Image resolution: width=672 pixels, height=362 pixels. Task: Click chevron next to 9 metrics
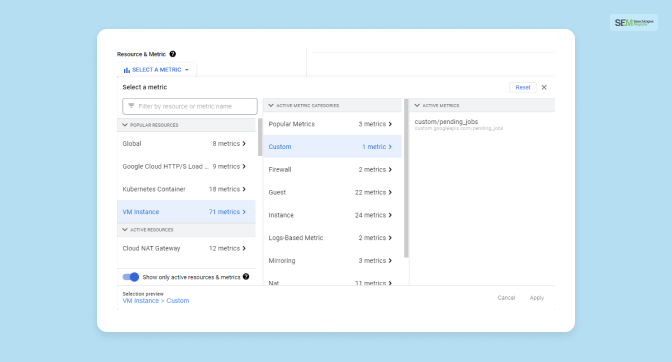[244, 166]
